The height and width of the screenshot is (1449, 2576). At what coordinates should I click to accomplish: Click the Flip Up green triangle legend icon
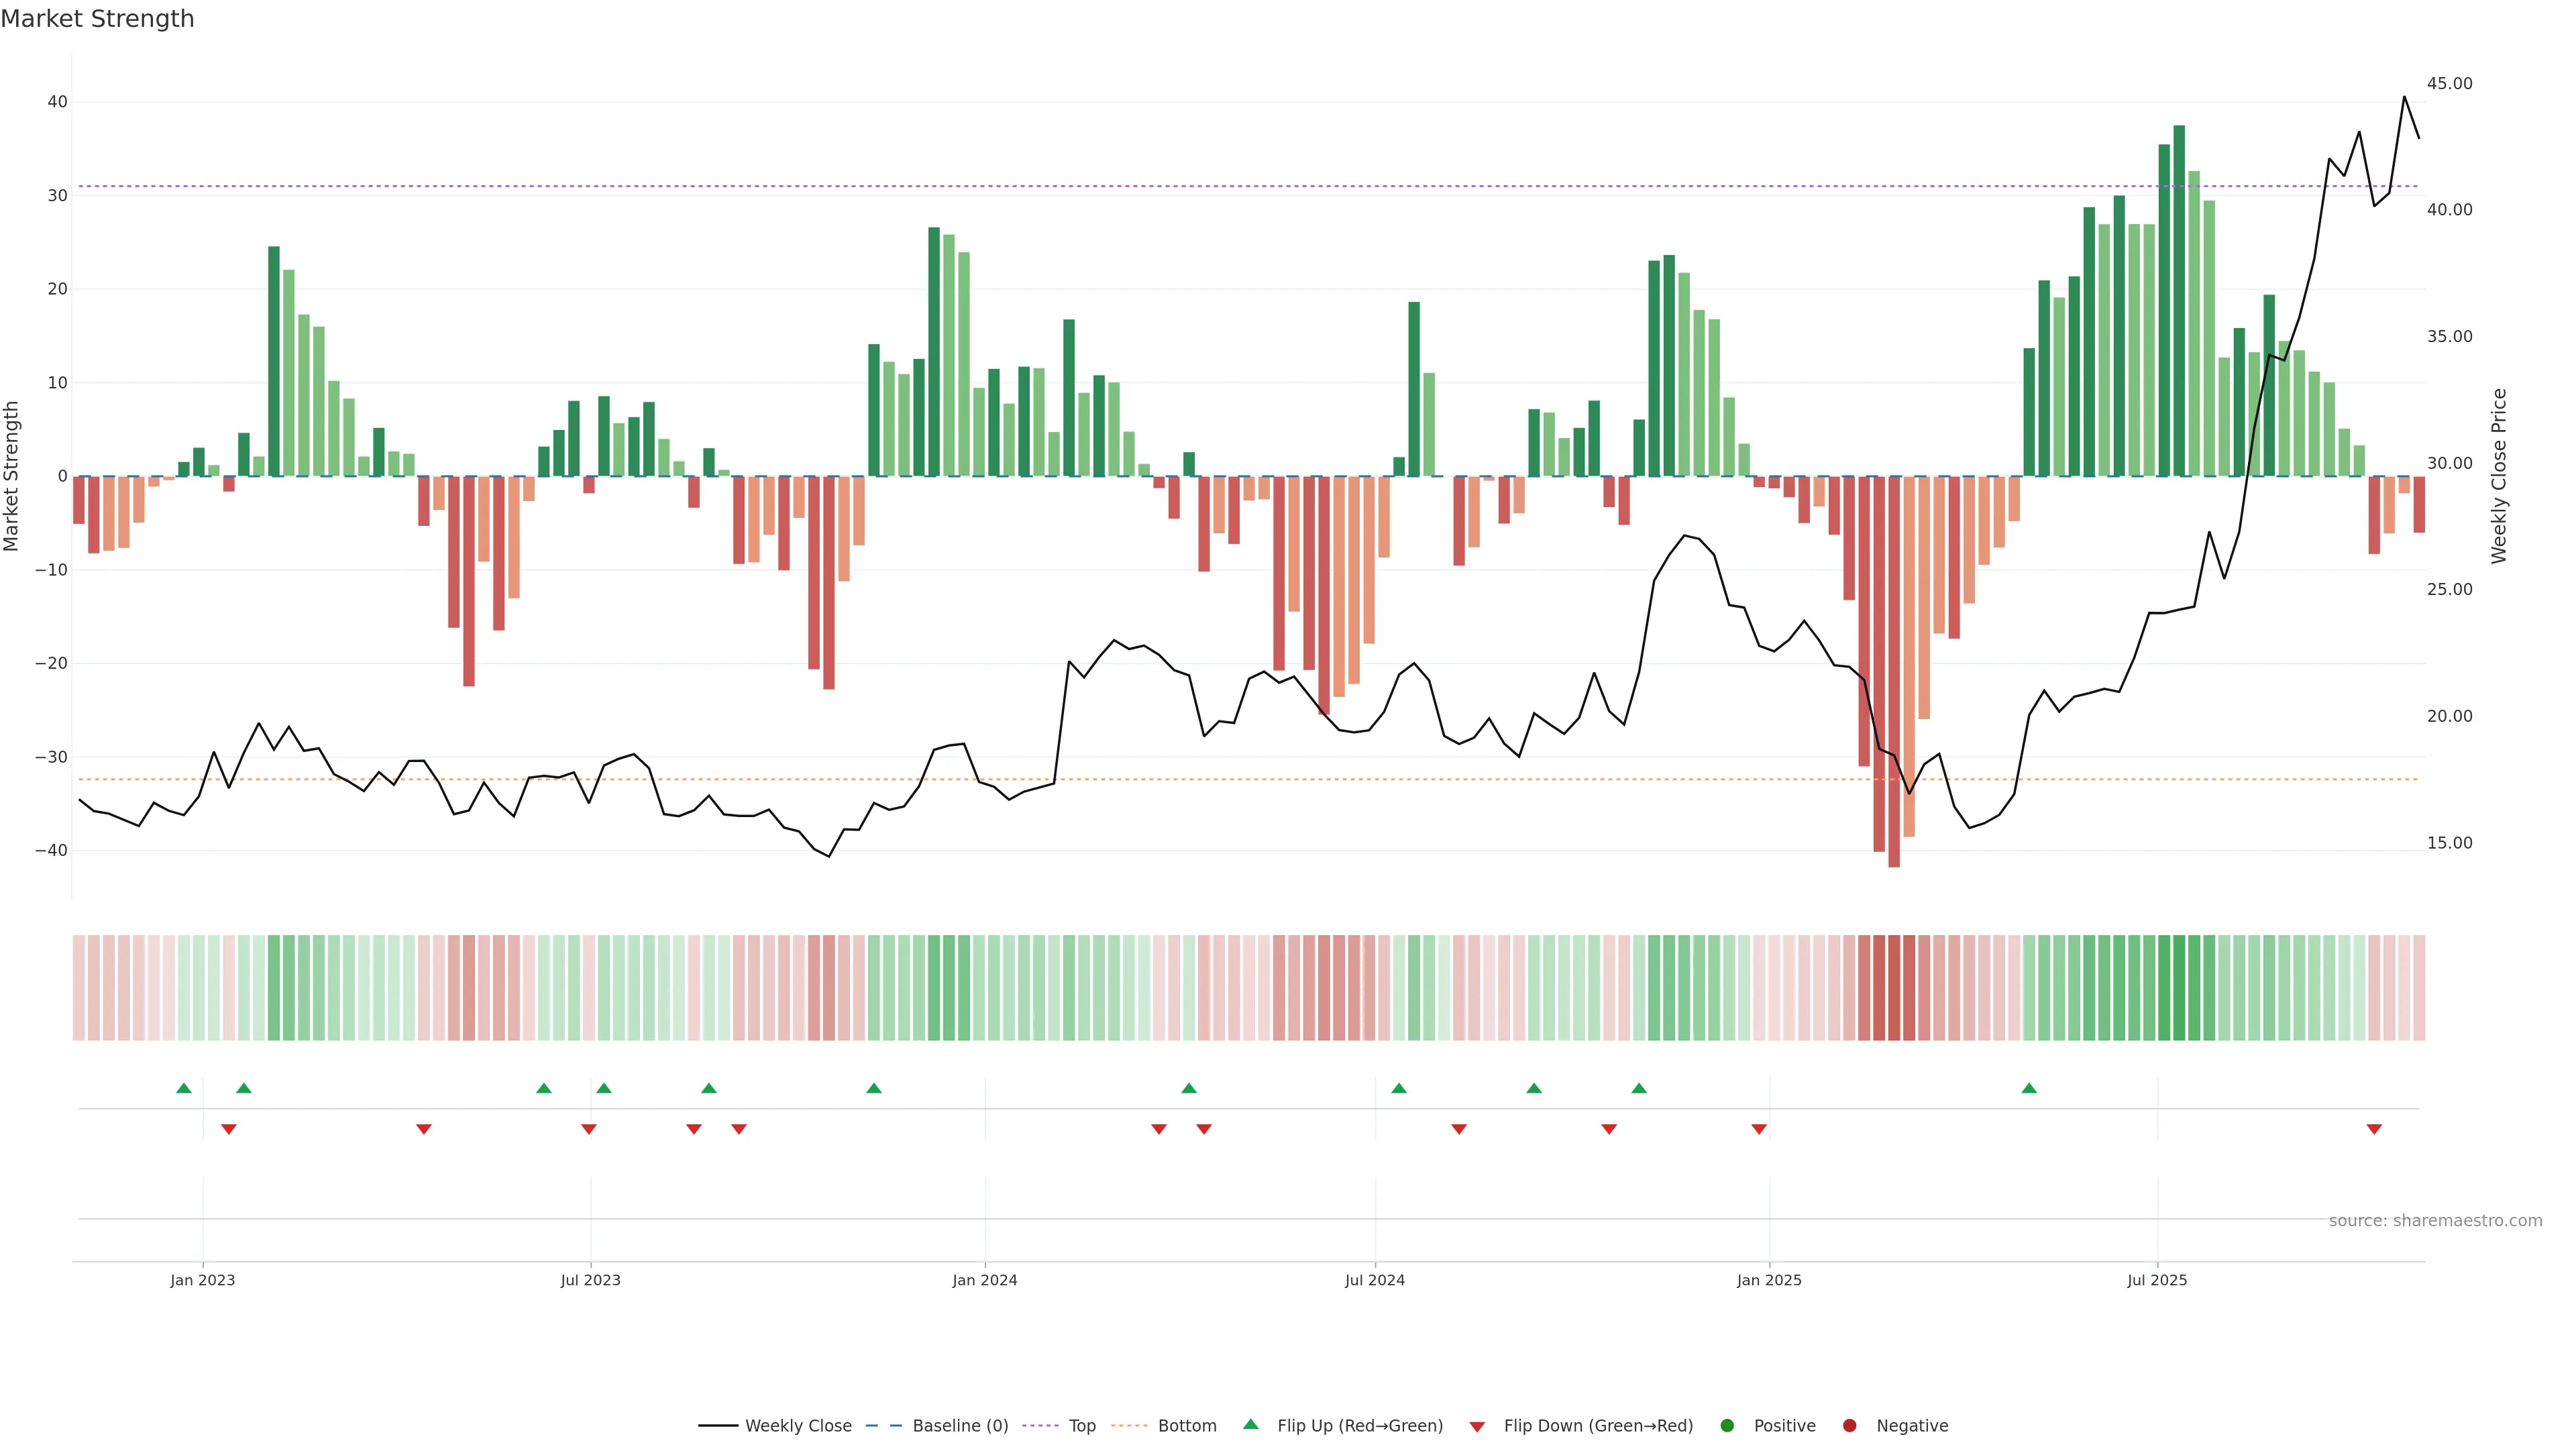(1250, 1424)
